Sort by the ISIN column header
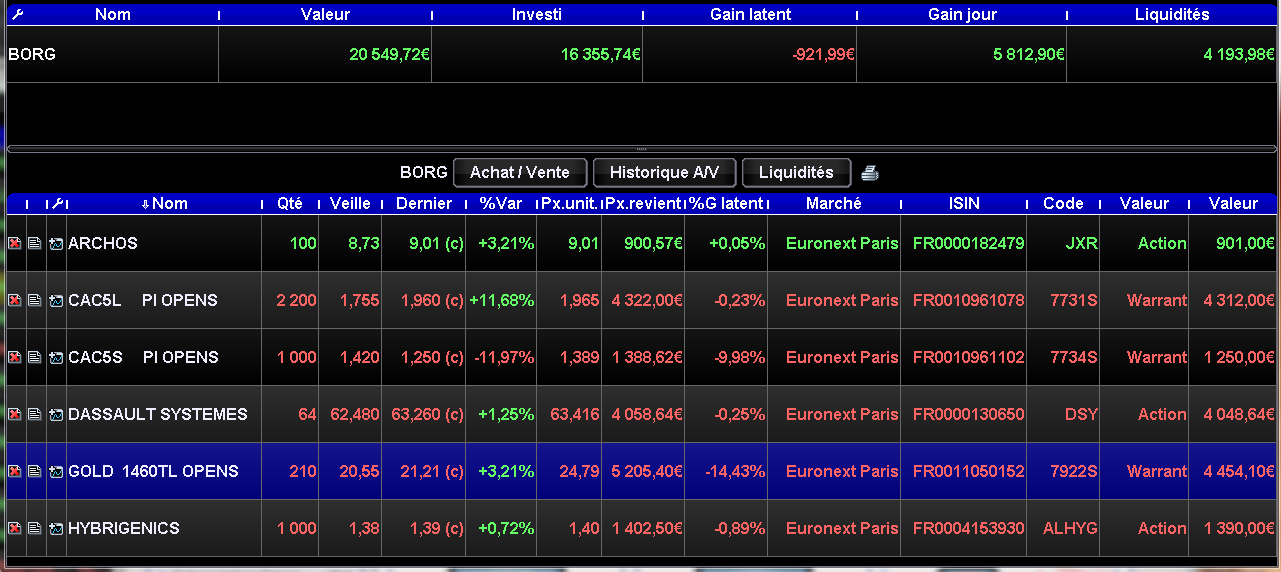 [964, 203]
